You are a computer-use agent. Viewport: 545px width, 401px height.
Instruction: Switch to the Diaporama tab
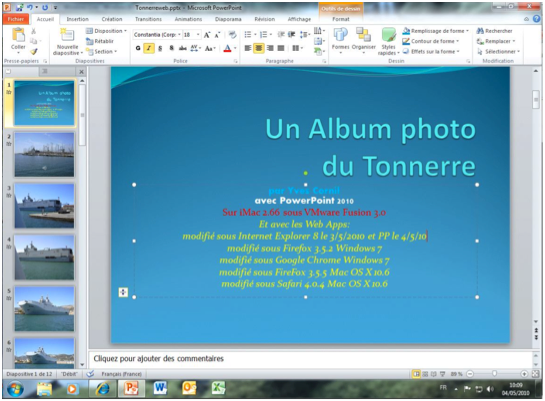[x=228, y=19]
